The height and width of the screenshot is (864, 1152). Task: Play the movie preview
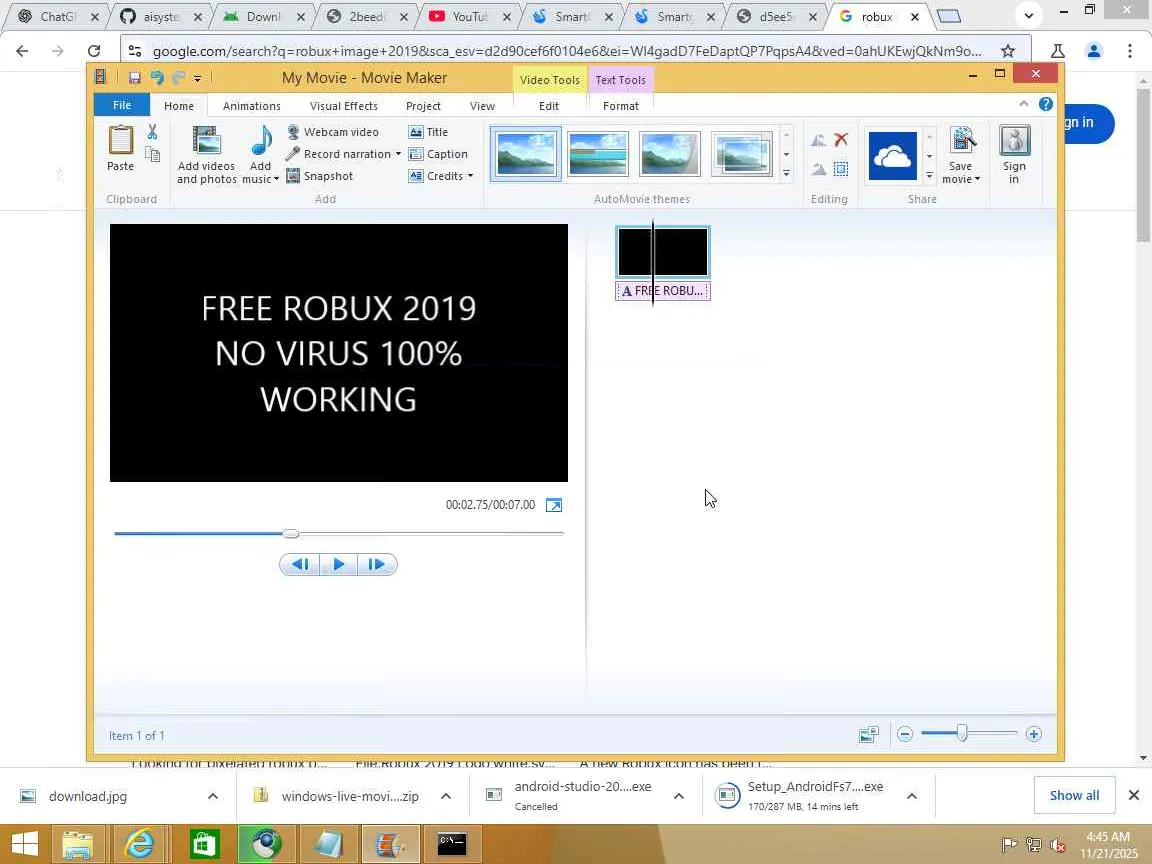point(339,564)
